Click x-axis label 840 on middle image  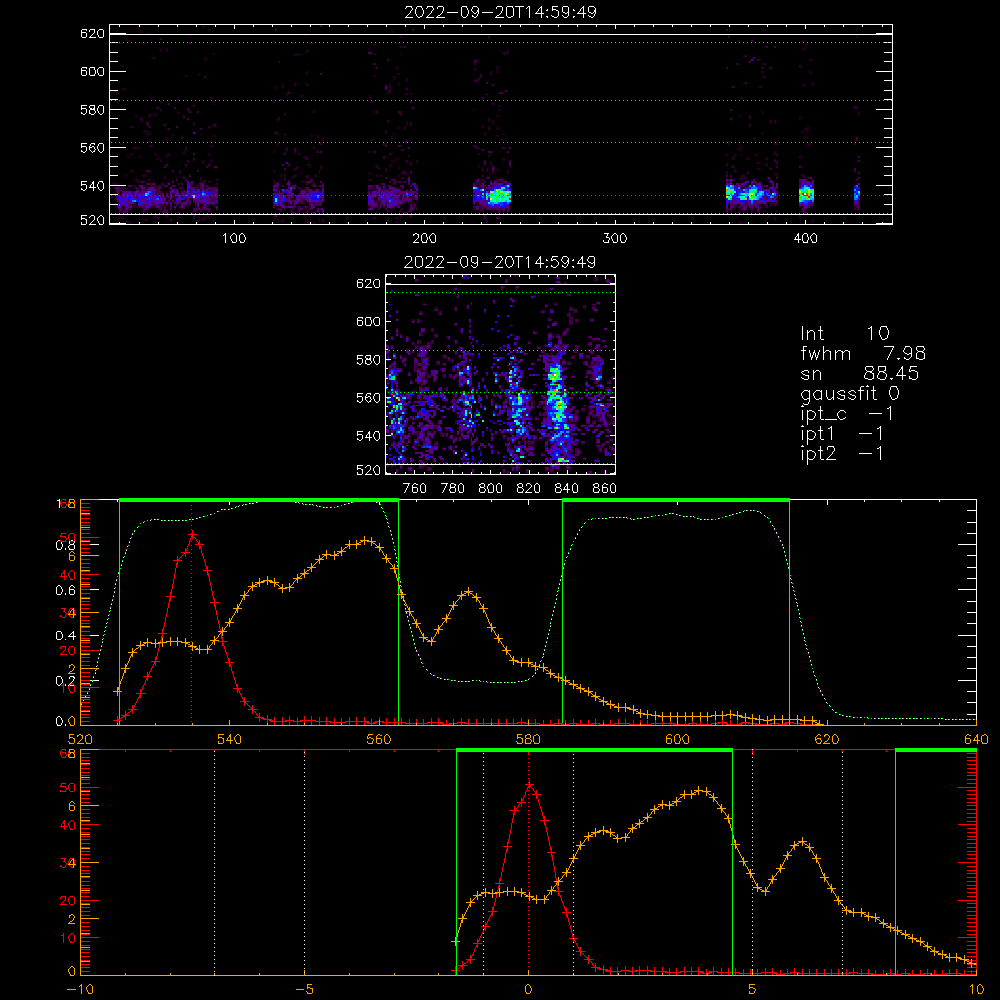click(x=566, y=489)
